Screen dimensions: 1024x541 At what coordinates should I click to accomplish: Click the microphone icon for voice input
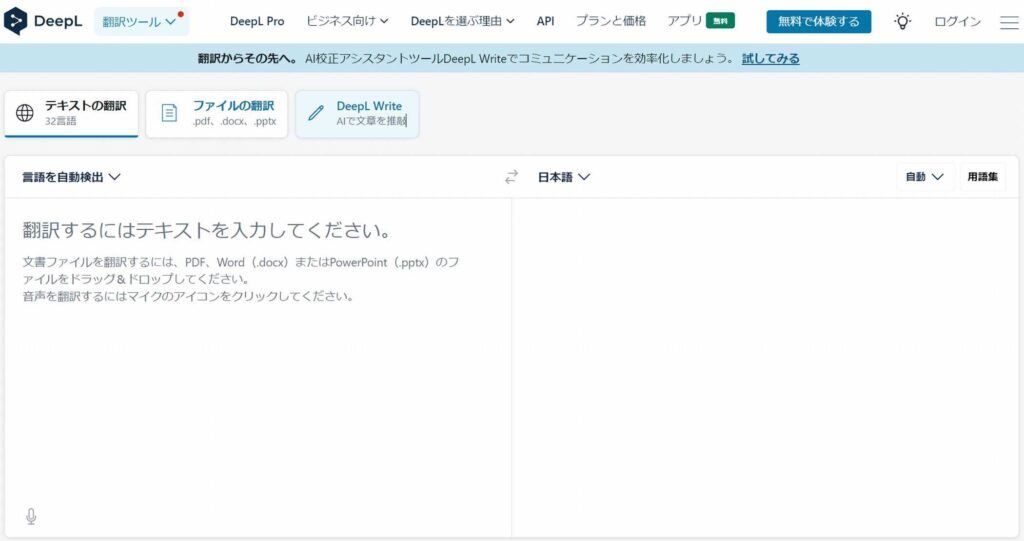coord(31,516)
